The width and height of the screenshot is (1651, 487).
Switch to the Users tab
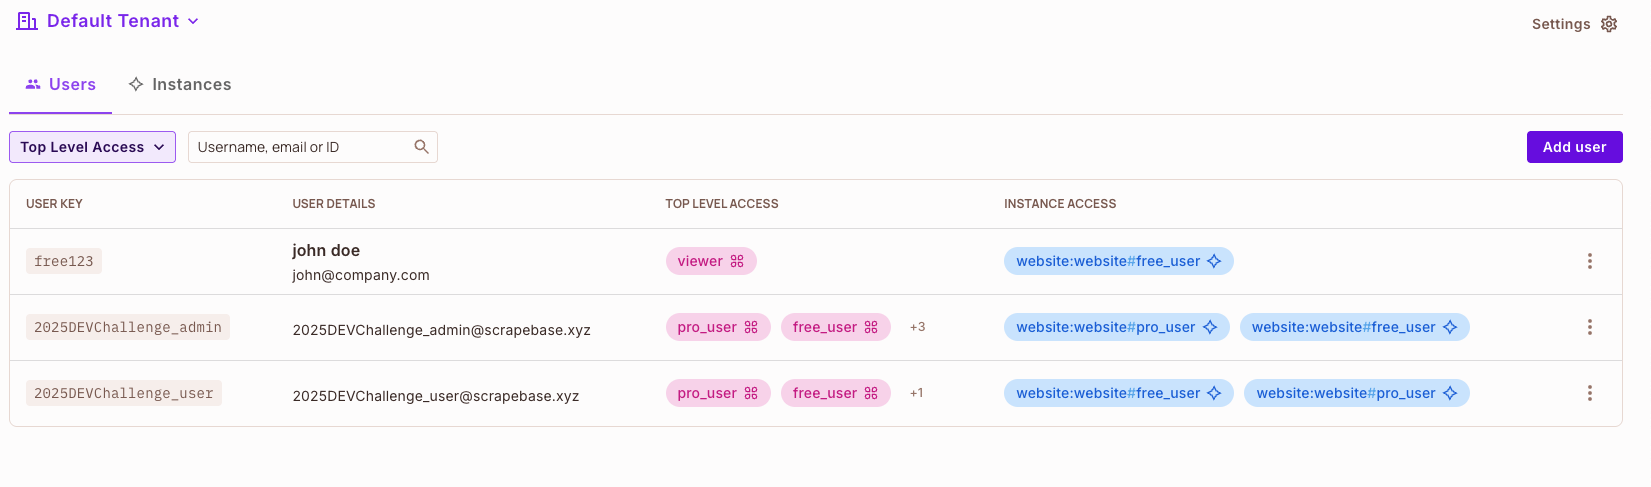pyautogui.click(x=61, y=85)
